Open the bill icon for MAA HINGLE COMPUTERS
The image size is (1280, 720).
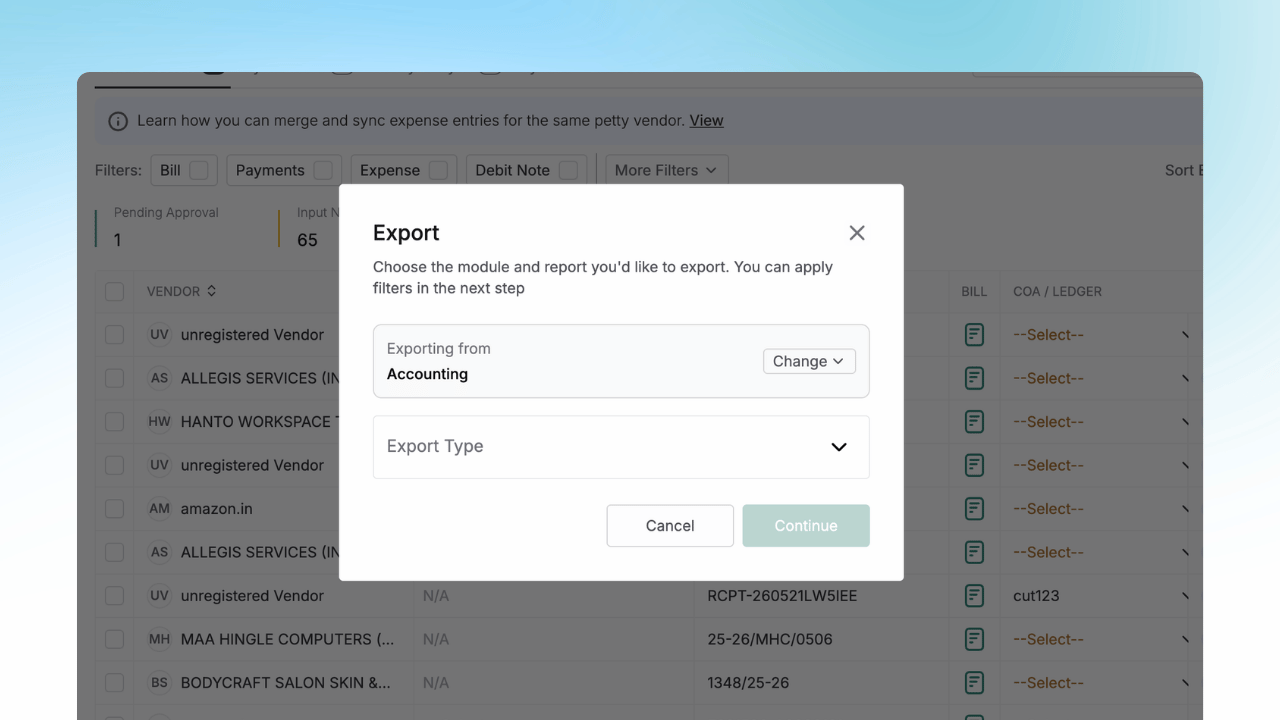(x=974, y=639)
